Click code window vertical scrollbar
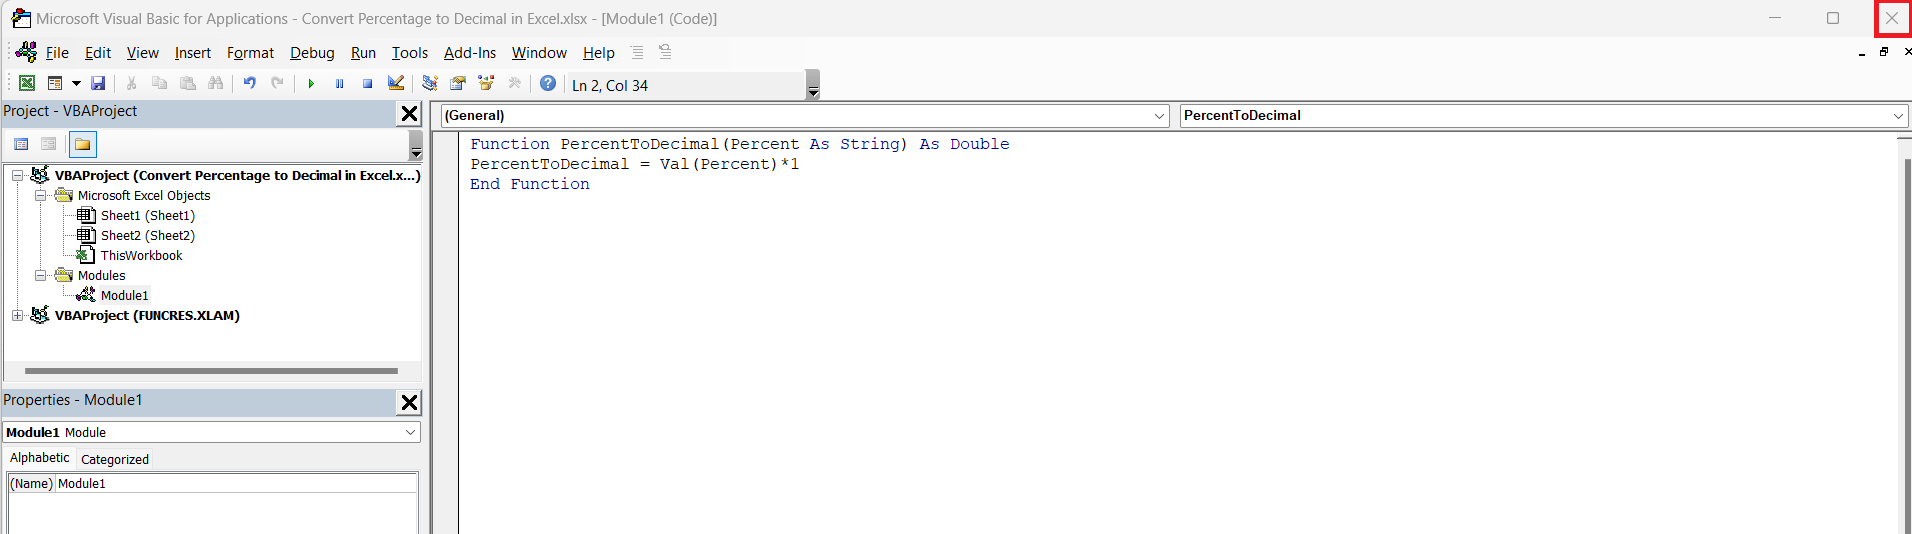Viewport: 1912px width, 534px height. (x=1905, y=345)
